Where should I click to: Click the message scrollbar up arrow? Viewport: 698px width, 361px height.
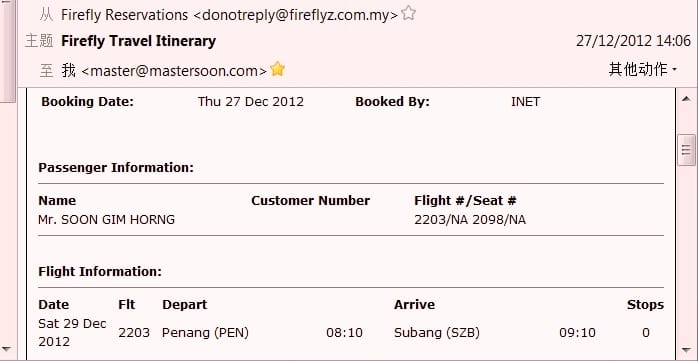pos(686,98)
